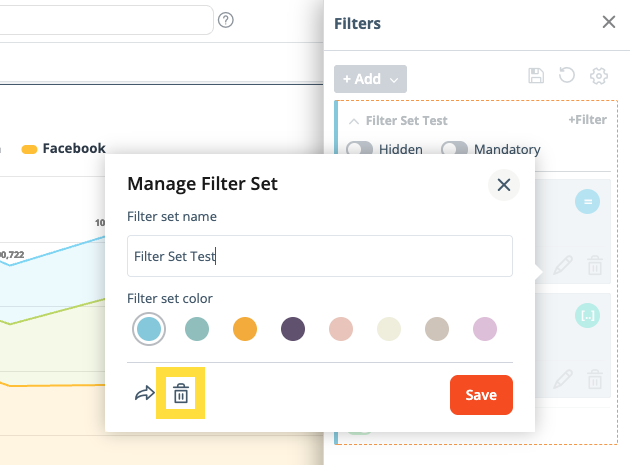The image size is (630, 465).
Task: Click the save disk icon in Filters panel
Action: click(x=536, y=77)
